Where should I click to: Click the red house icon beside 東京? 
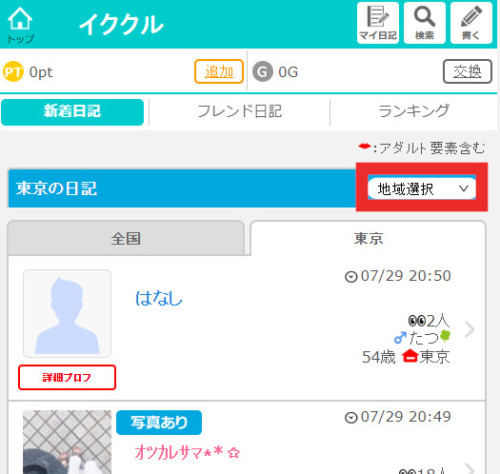point(410,356)
